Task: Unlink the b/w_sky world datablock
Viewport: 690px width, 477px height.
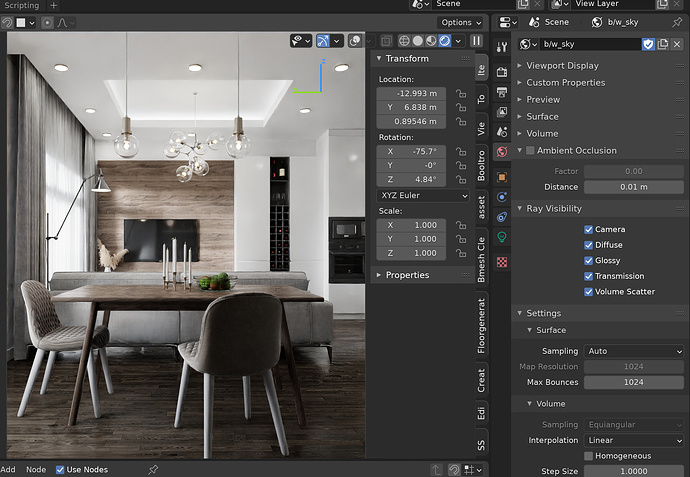Action: click(x=677, y=44)
